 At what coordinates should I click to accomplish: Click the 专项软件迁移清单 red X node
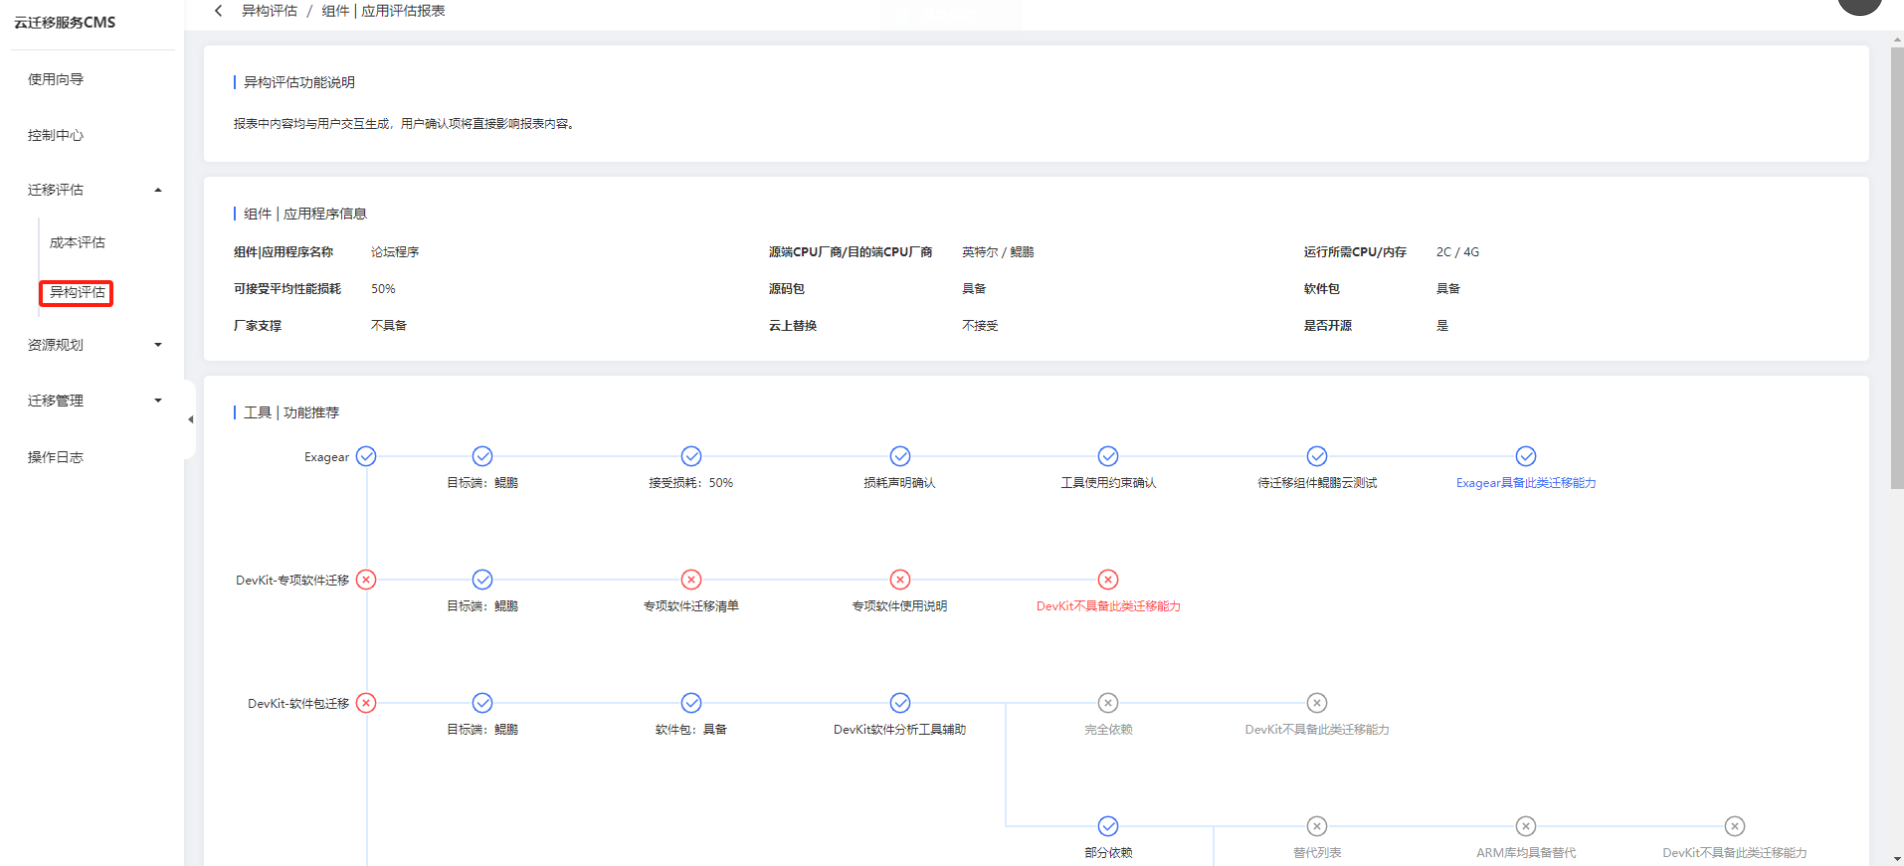click(691, 580)
